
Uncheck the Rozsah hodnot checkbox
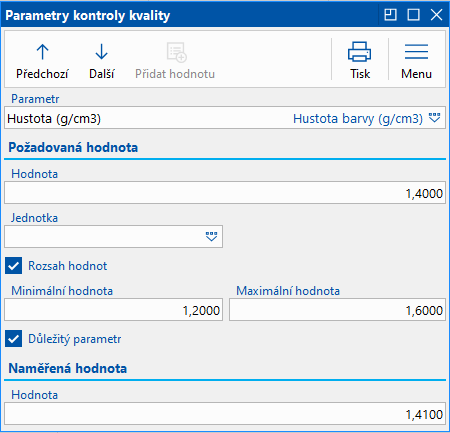point(13,266)
